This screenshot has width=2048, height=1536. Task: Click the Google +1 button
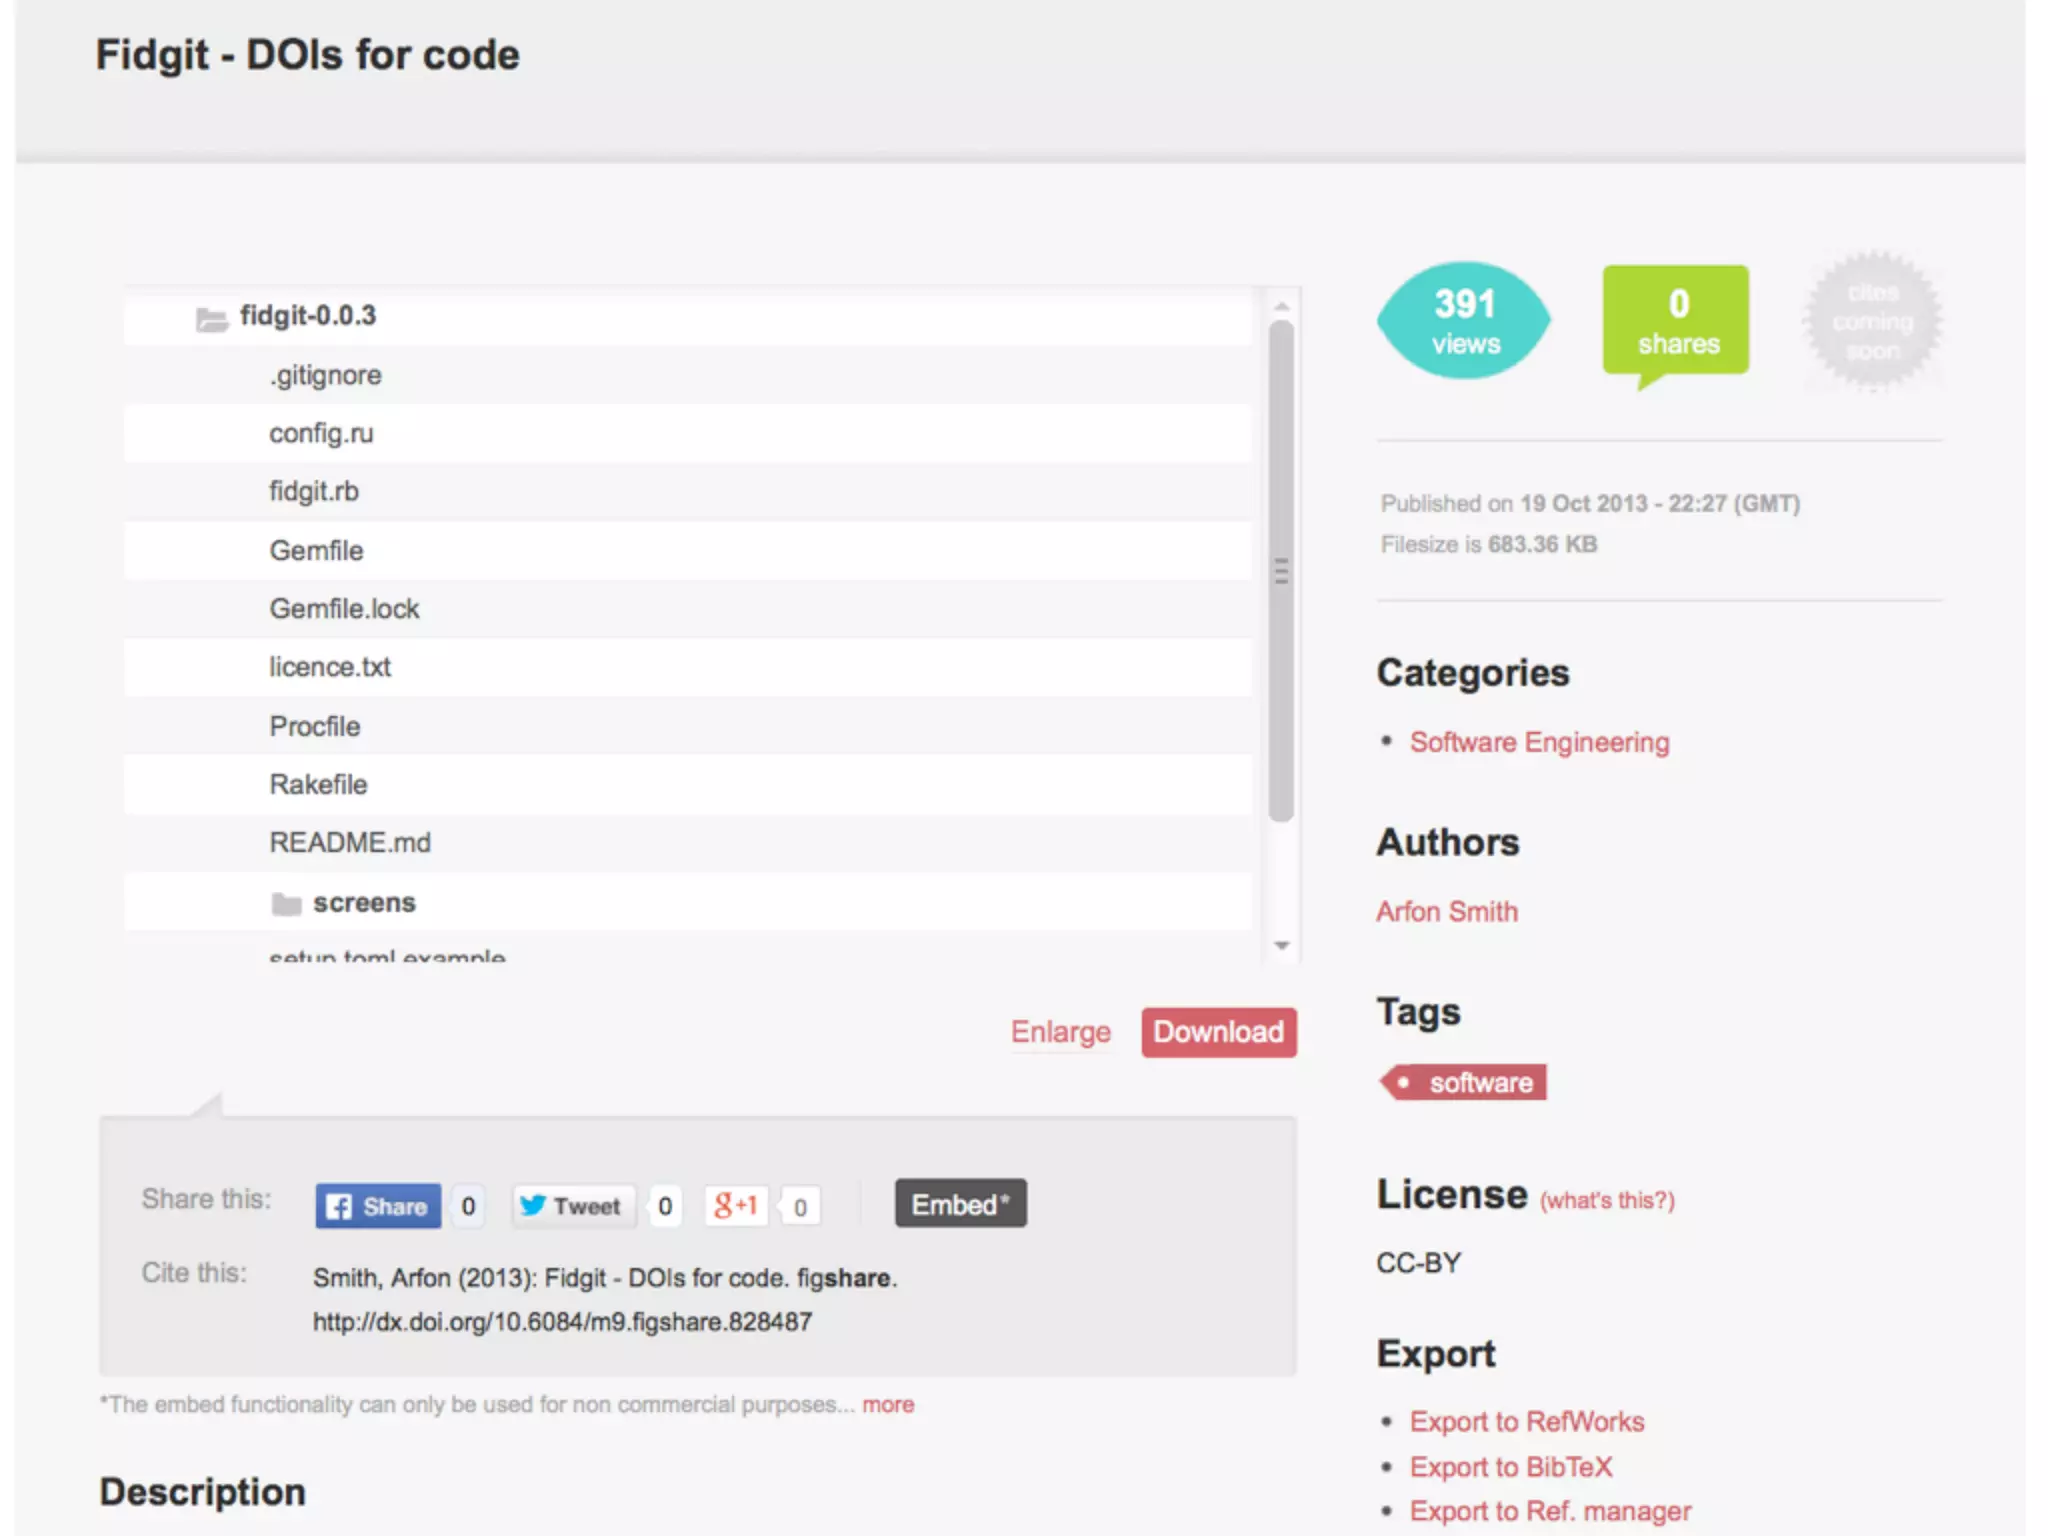coord(735,1206)
